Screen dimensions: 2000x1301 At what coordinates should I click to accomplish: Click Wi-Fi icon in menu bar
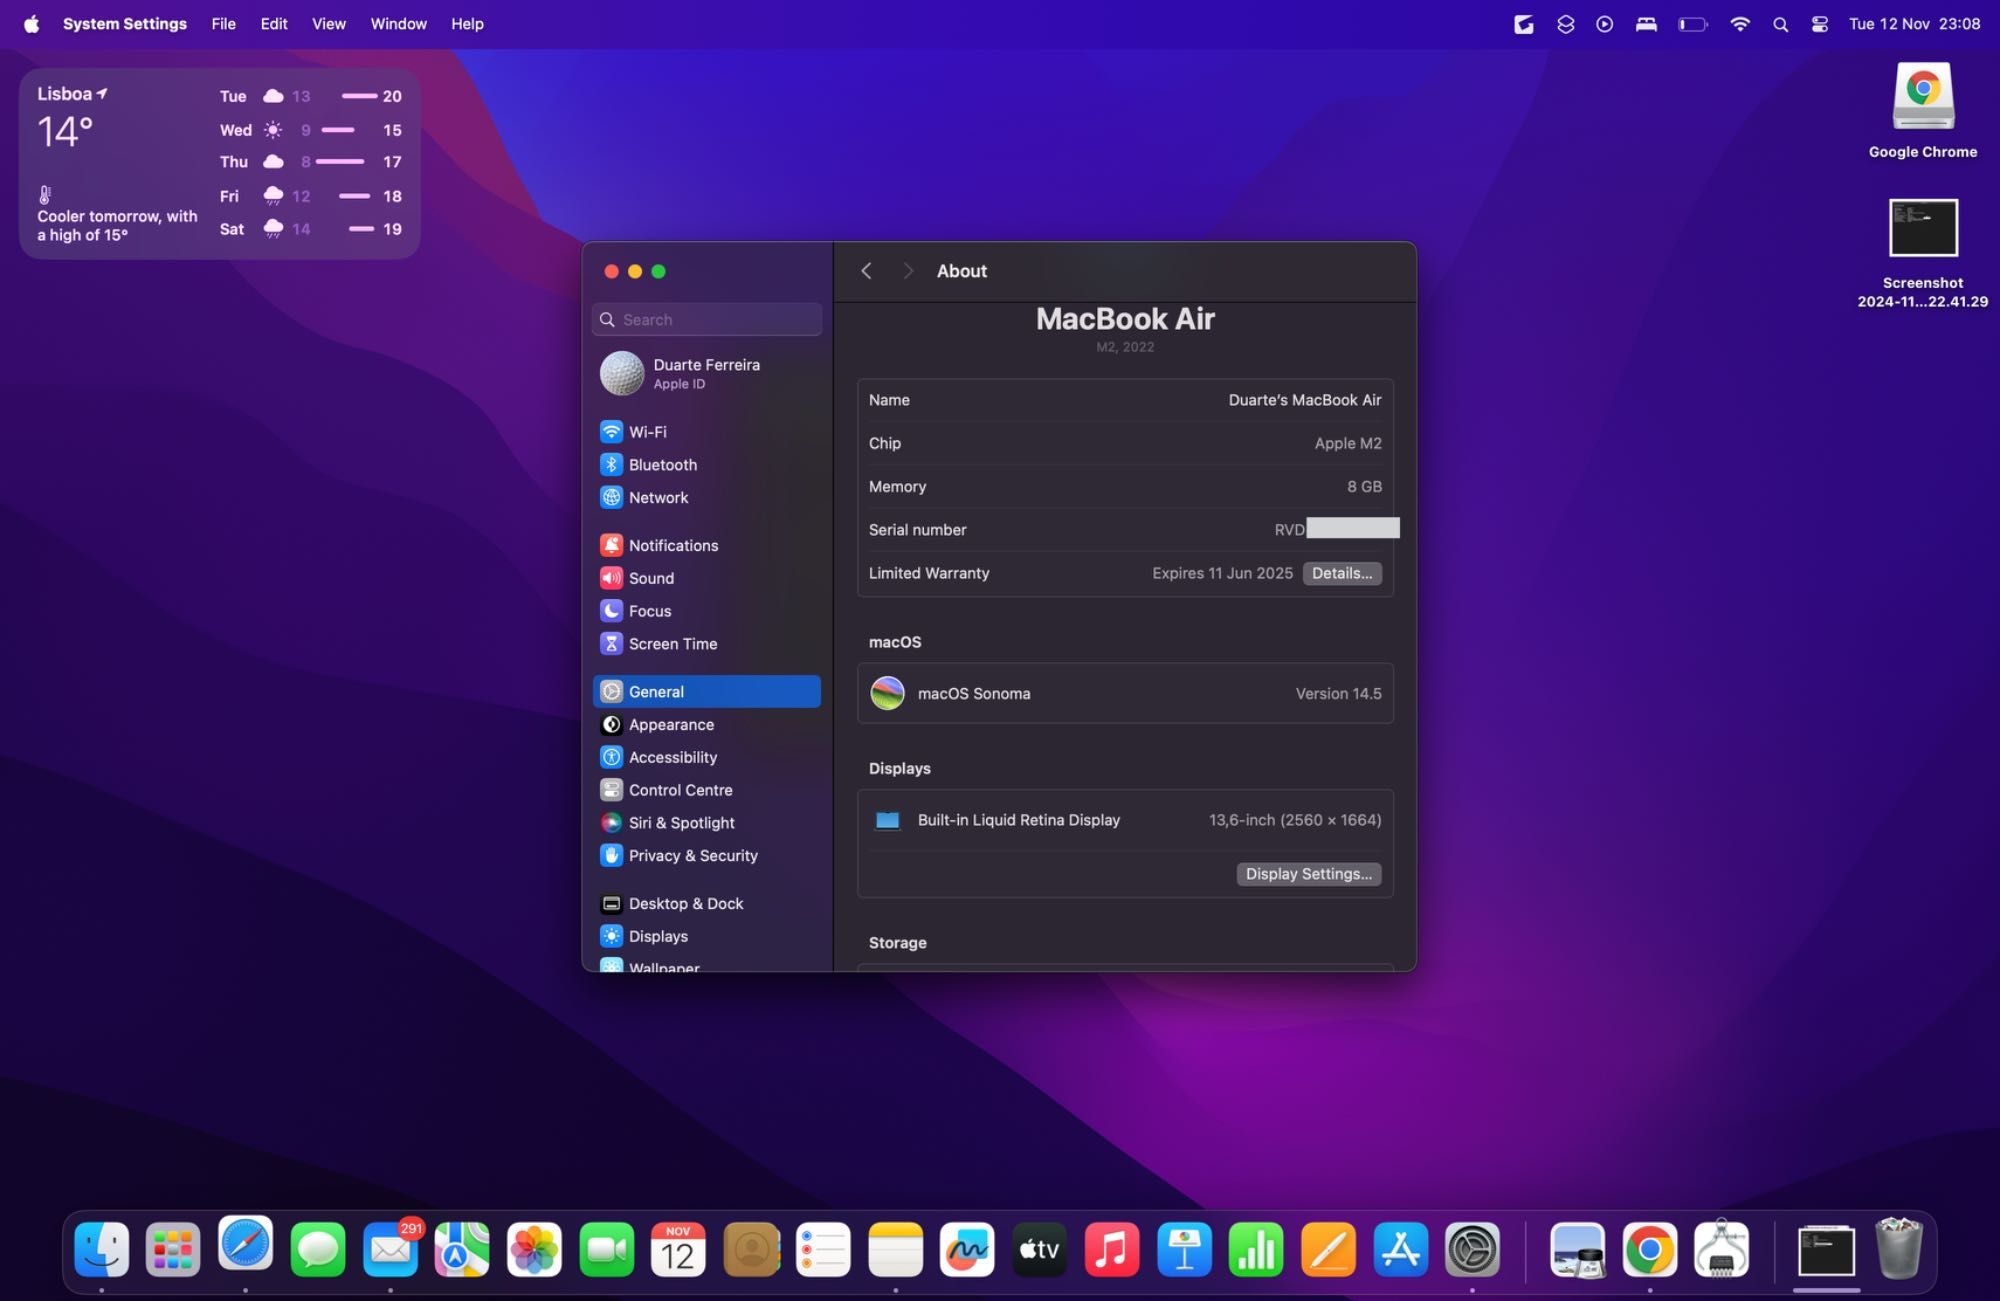[x=1740, y=24]
